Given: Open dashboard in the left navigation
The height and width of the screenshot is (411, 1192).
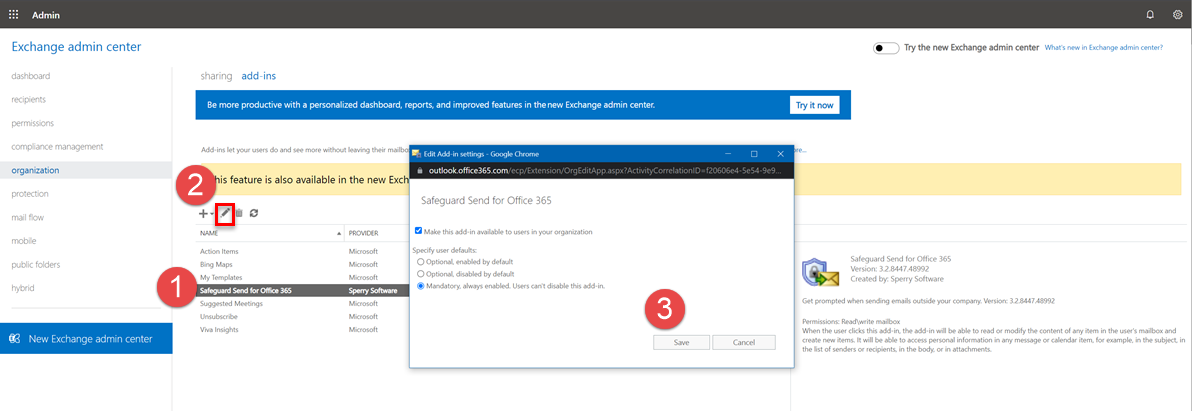Looking at the screenshot, I should point(30,76).
